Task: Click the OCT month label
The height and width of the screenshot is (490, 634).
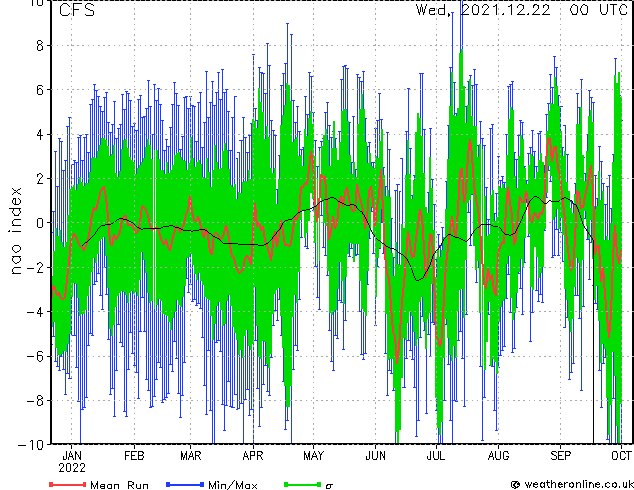Action: tap(621, 456)
